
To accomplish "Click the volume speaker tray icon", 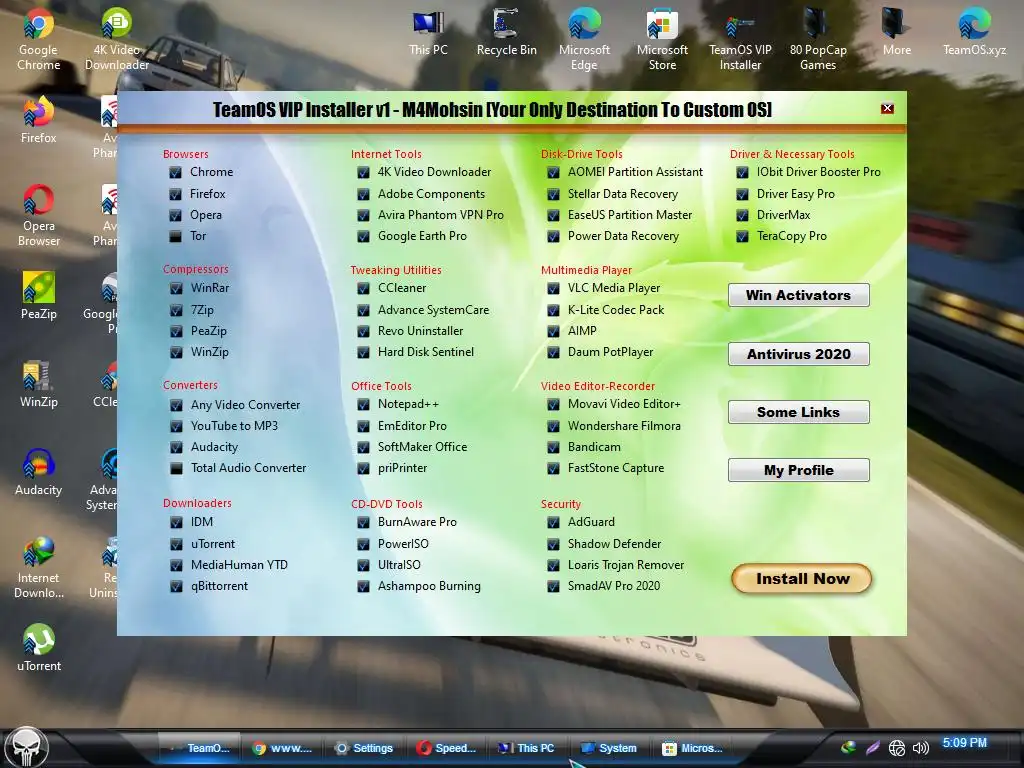I will tap(921, 748).
